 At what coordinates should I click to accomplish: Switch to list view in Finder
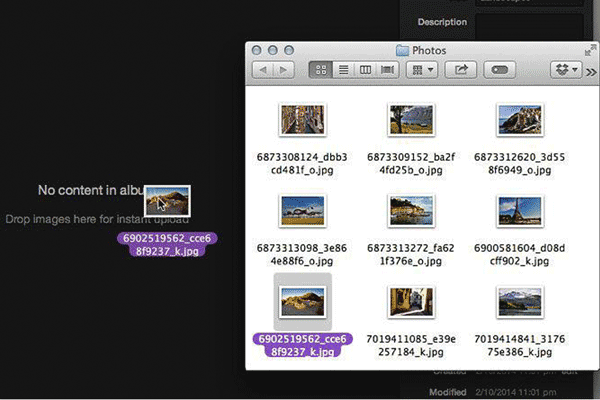[x=344, y=70]
